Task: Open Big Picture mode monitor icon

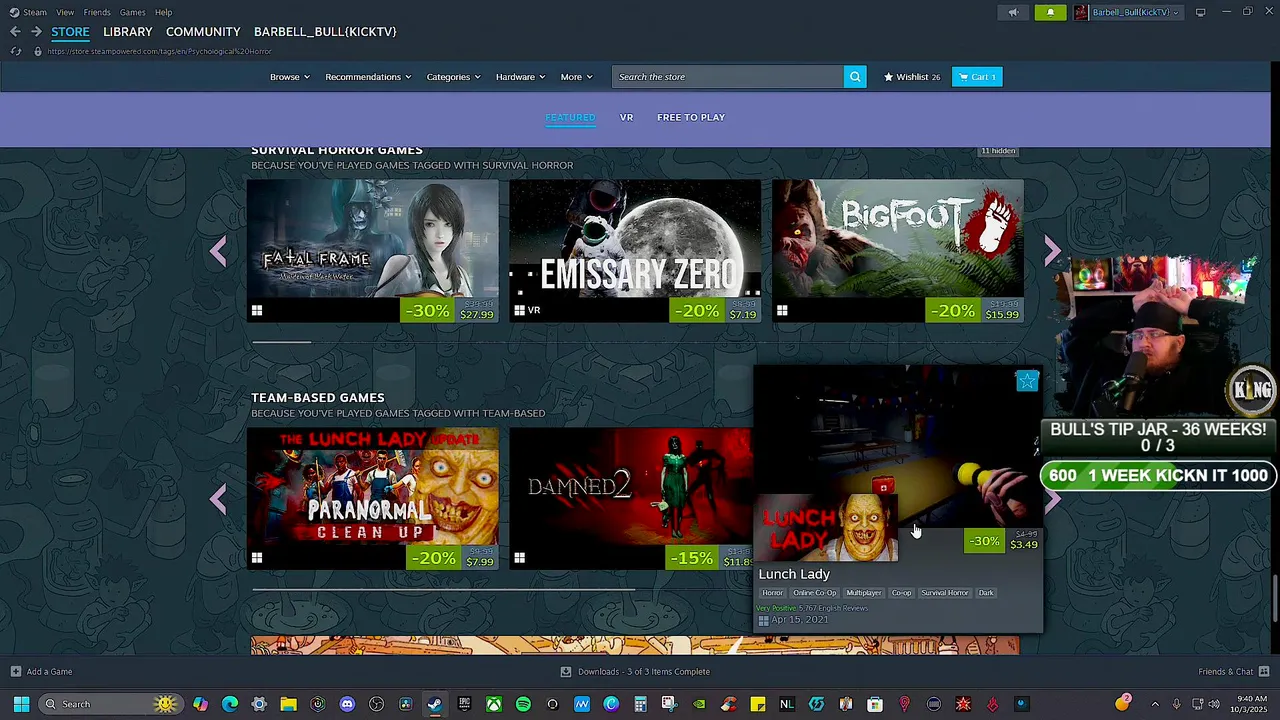Action: pos(1200,12)
